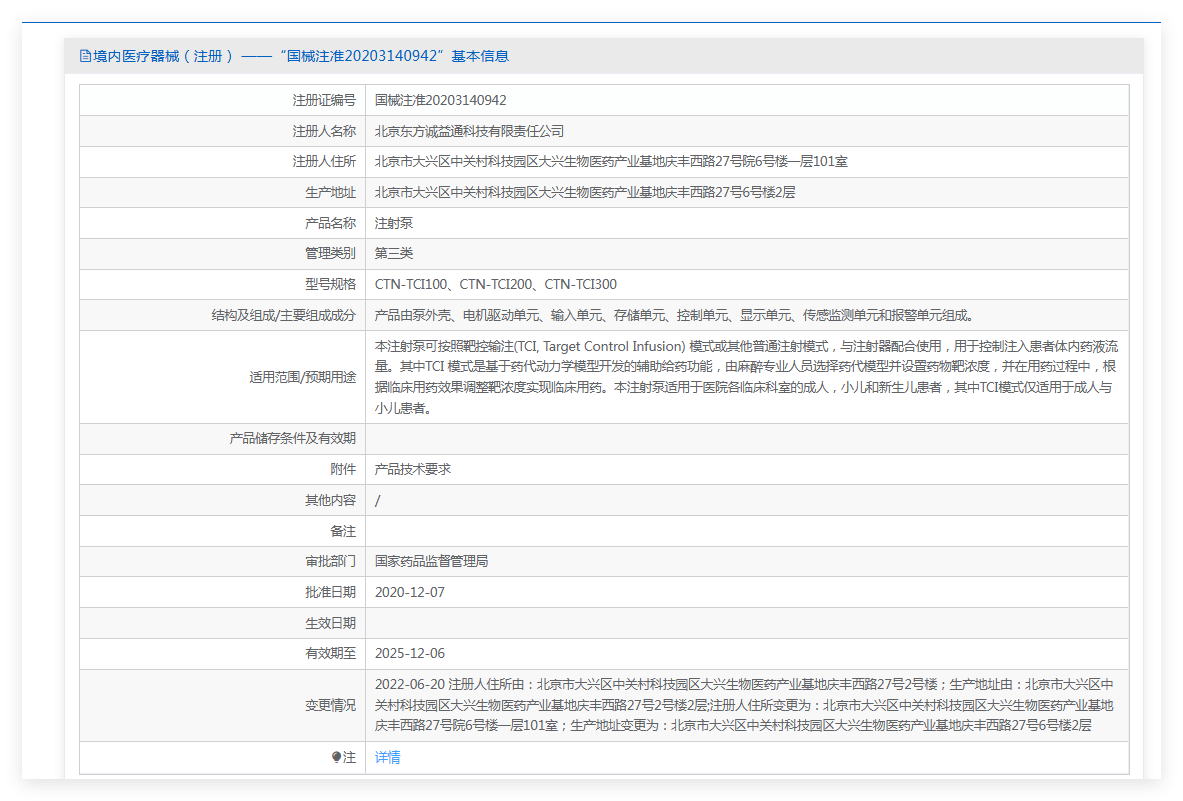Click the empty 生效日期 value cell

point(745,623)
